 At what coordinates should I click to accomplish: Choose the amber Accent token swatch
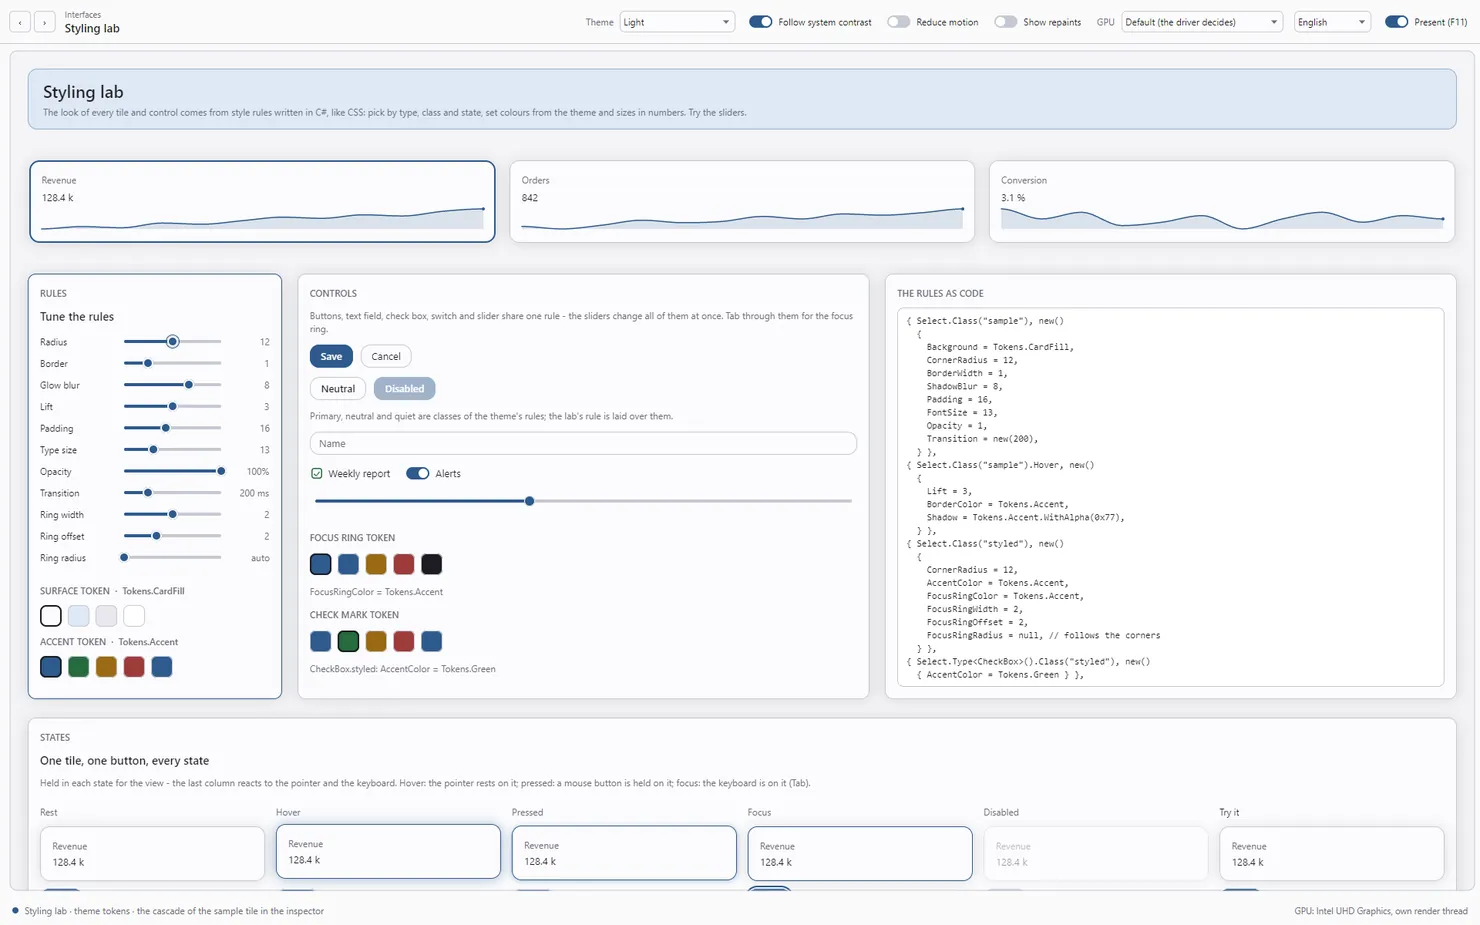(x=106, y=667)
